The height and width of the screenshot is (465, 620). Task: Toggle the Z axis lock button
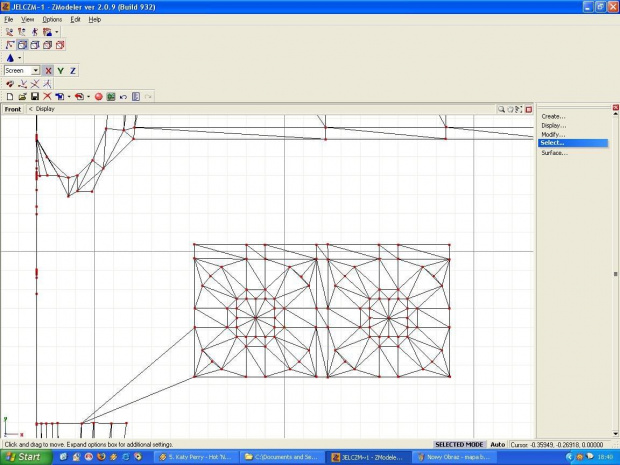point(72,71)
